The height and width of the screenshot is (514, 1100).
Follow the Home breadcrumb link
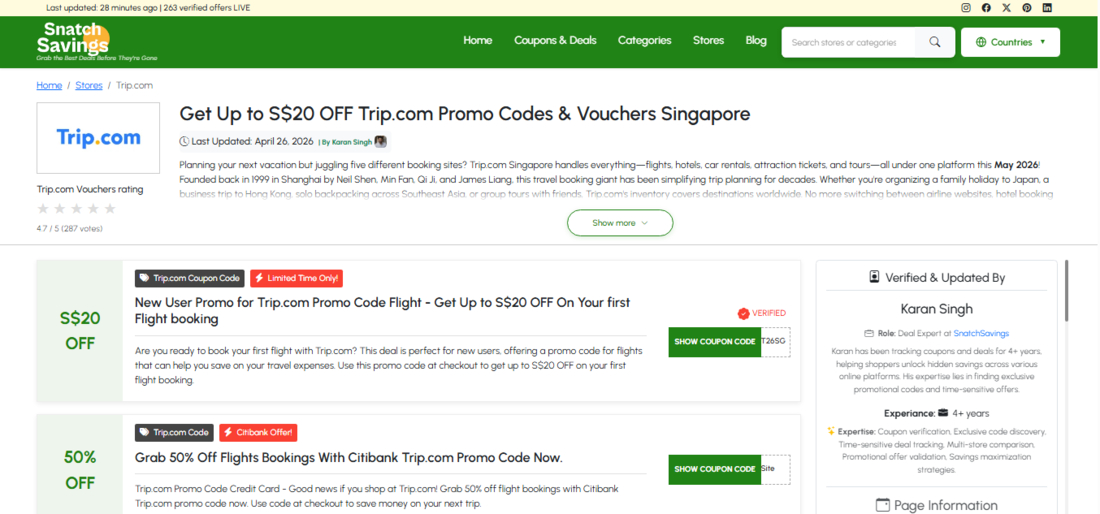tap(49, 86)
